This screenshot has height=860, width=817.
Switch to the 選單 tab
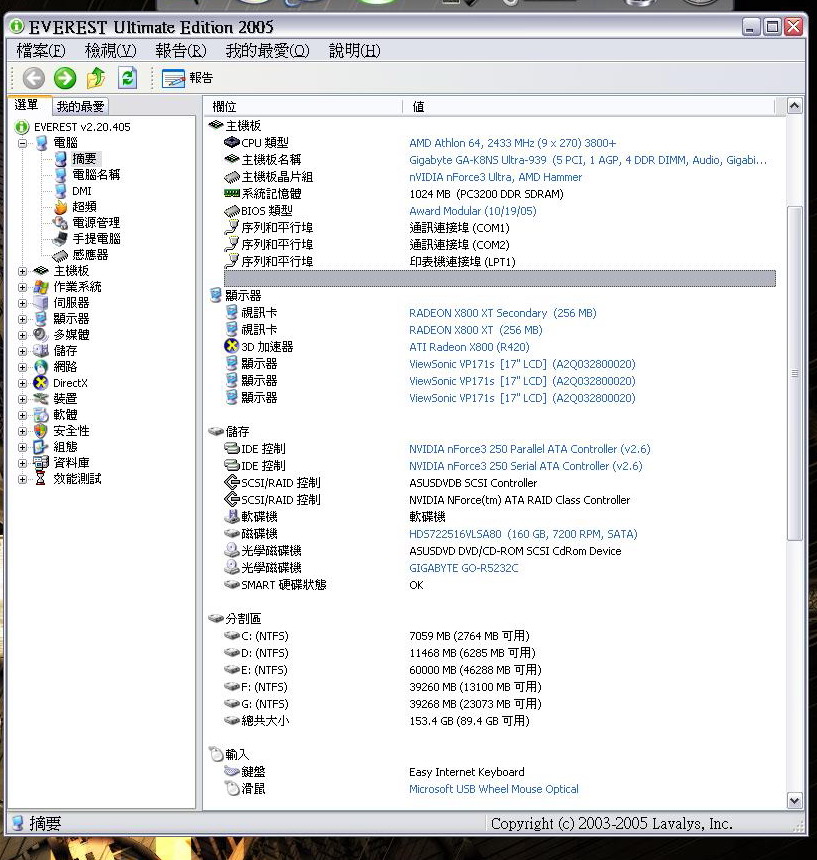click(x=26, y=105)
